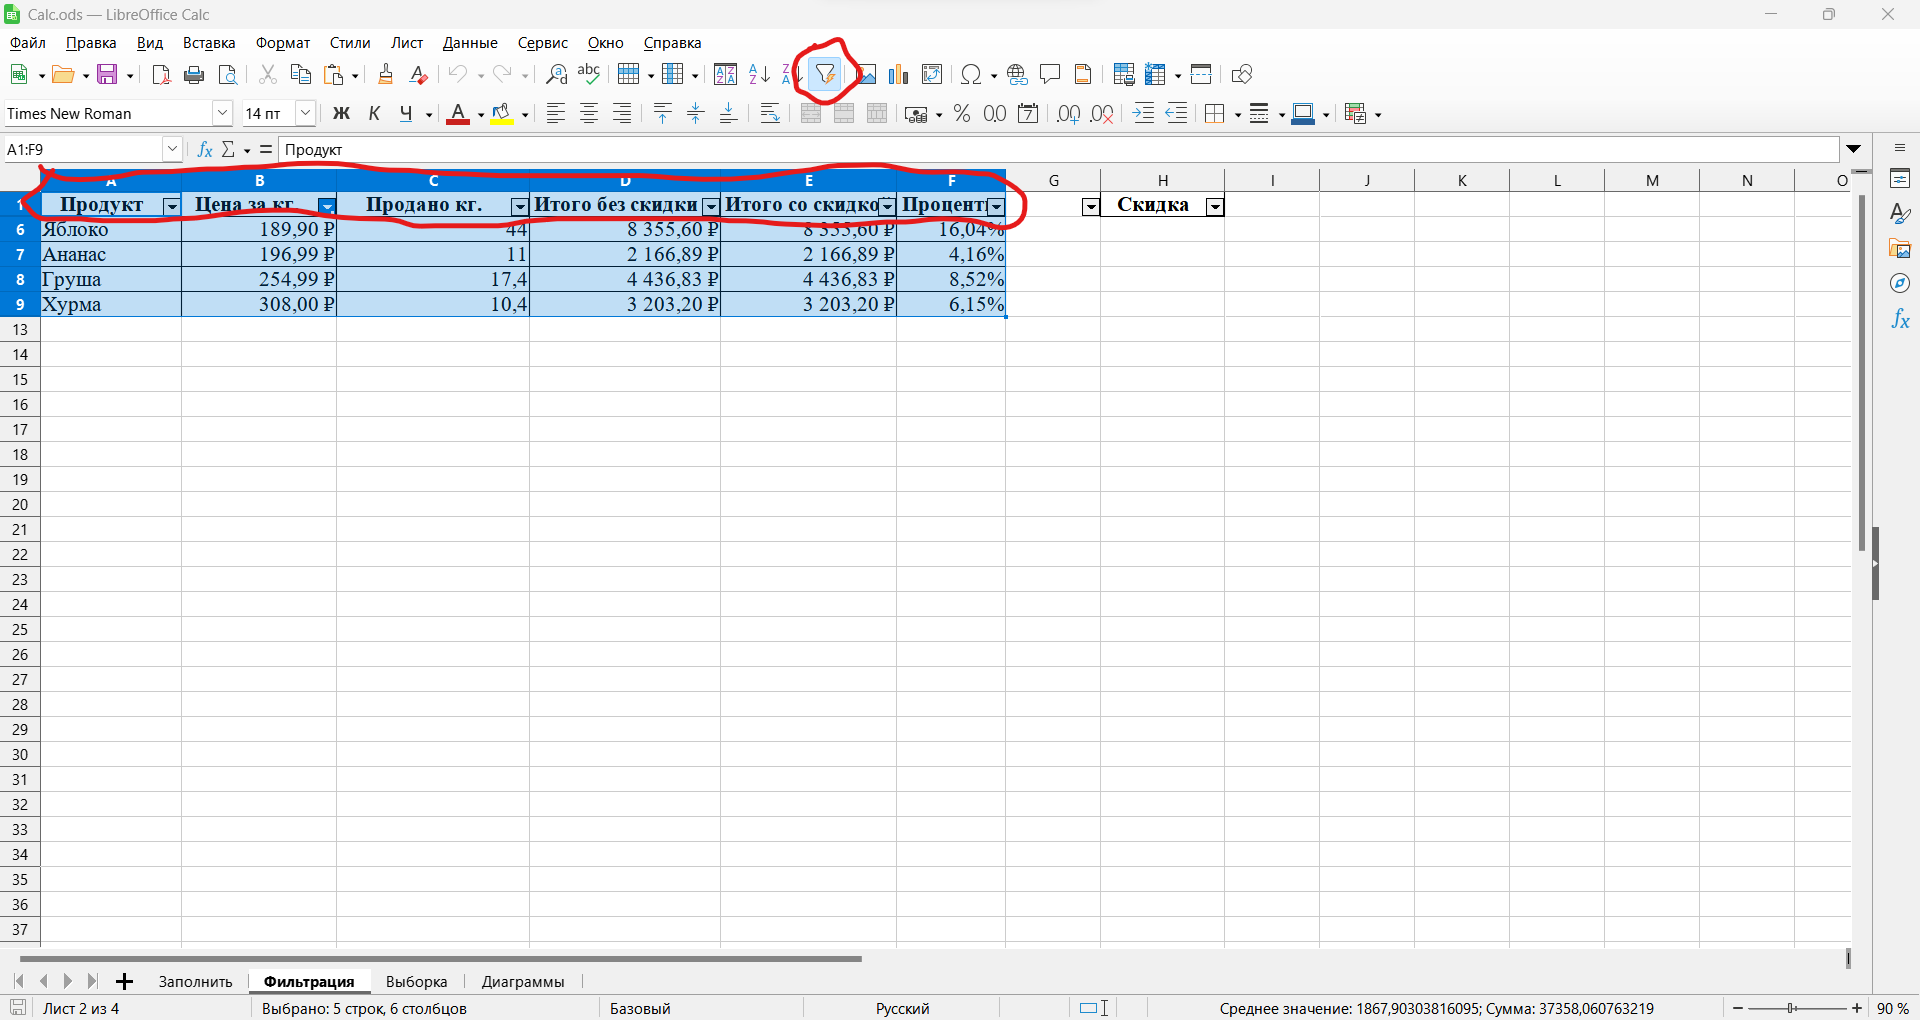Toggle Bold (Ж) formatting
Viewport: 1920px width, 1020px height.
point(341,113)
